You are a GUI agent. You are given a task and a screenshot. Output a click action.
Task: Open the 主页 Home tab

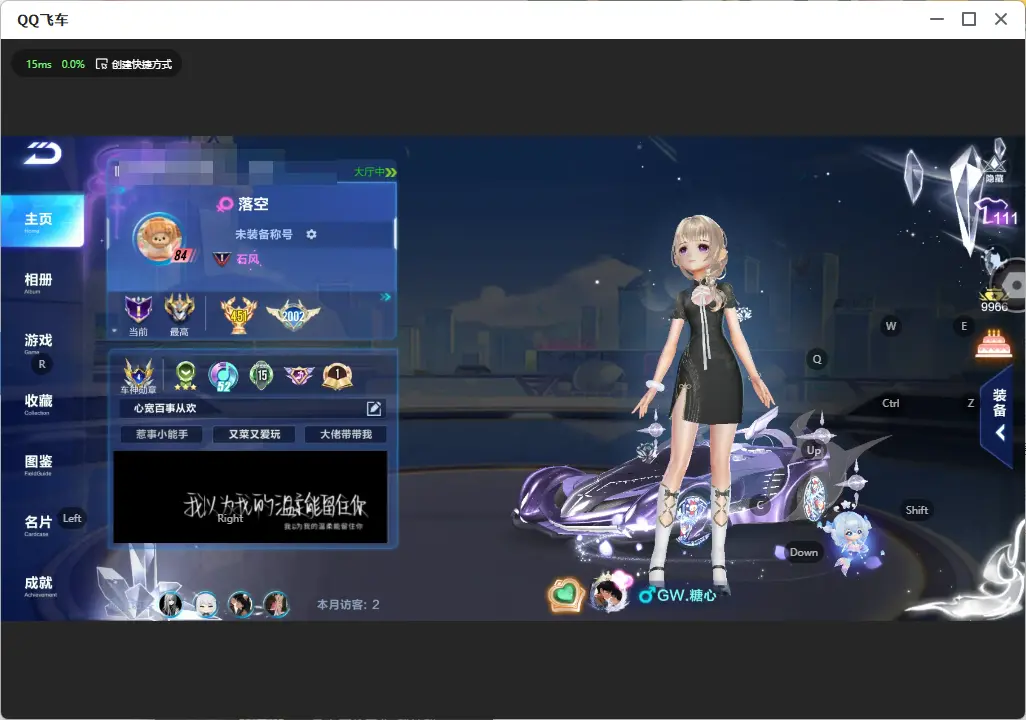coord(42,221)
